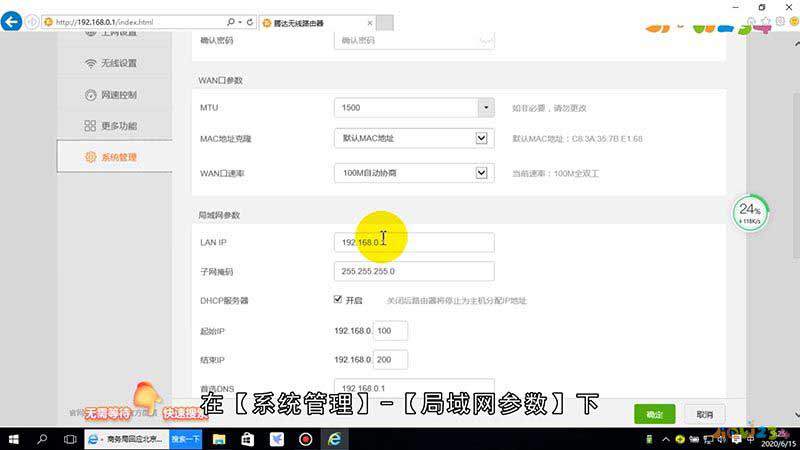Open the Windows Start menu

14,439
